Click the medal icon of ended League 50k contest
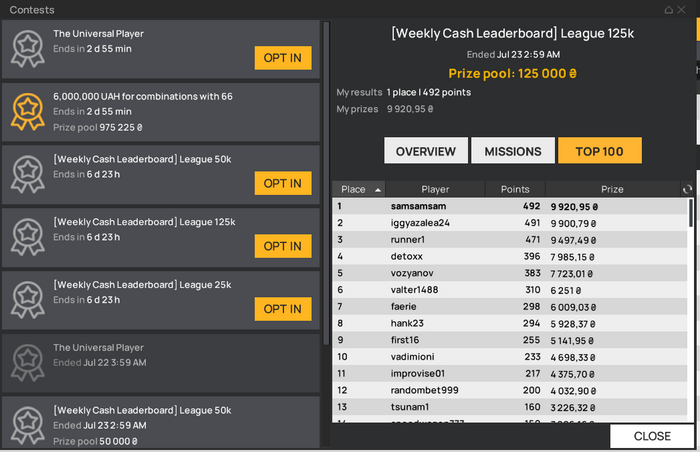700x452 pixels. pos(28,426)
